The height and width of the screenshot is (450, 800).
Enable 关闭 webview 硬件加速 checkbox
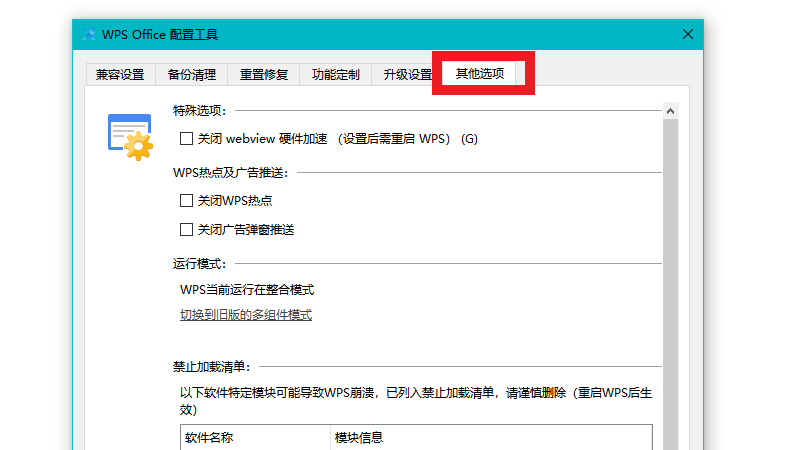(186, 139)
